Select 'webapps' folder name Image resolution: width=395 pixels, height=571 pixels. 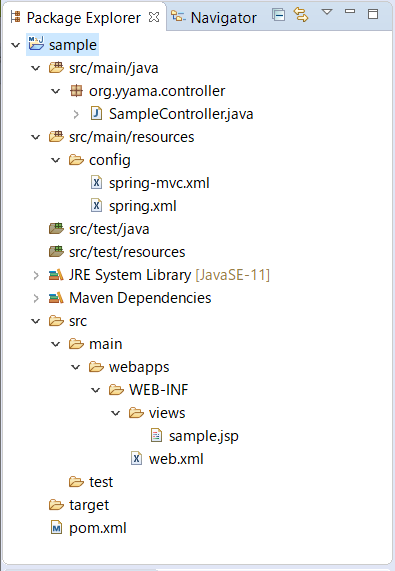point(139,367)
